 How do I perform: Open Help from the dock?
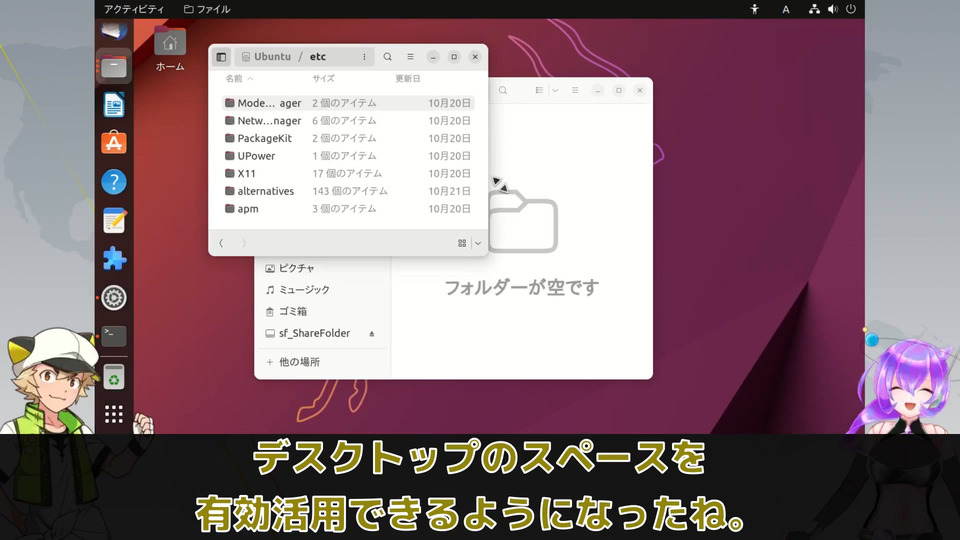114,182
